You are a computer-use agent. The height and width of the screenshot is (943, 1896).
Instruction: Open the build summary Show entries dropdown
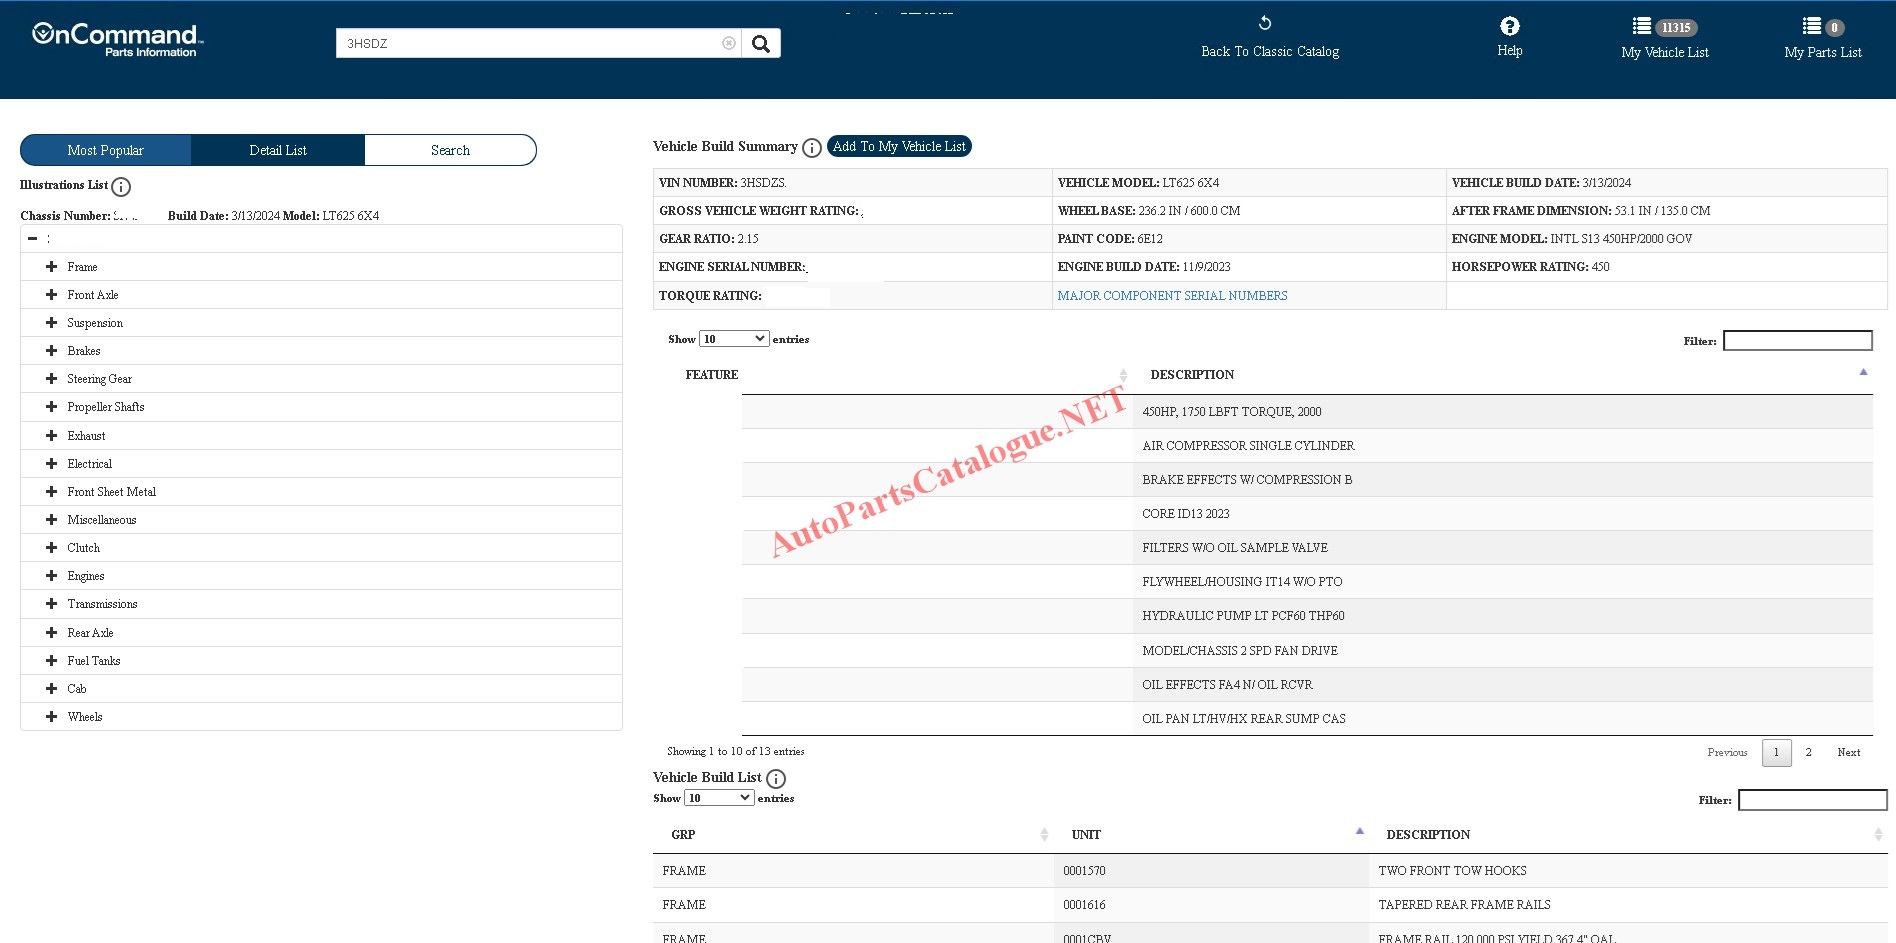click(x=734, y=339)
